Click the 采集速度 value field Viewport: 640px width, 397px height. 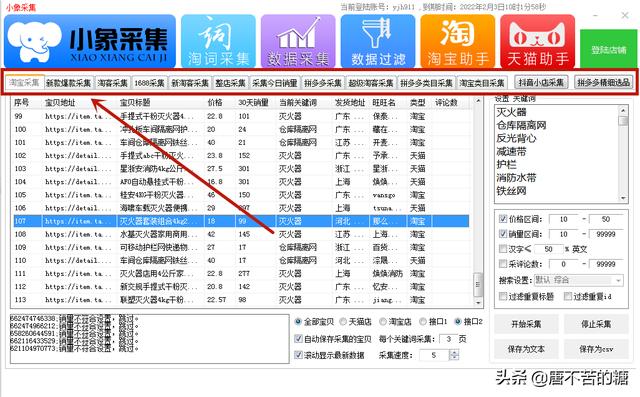tap(434, 355)
